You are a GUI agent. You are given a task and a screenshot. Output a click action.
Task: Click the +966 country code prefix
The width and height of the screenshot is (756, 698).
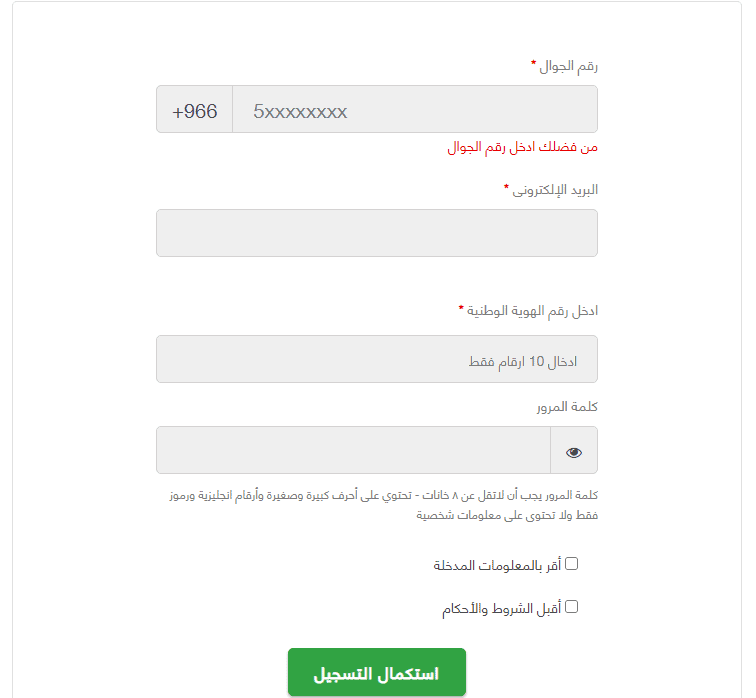[x=194, y=109]
